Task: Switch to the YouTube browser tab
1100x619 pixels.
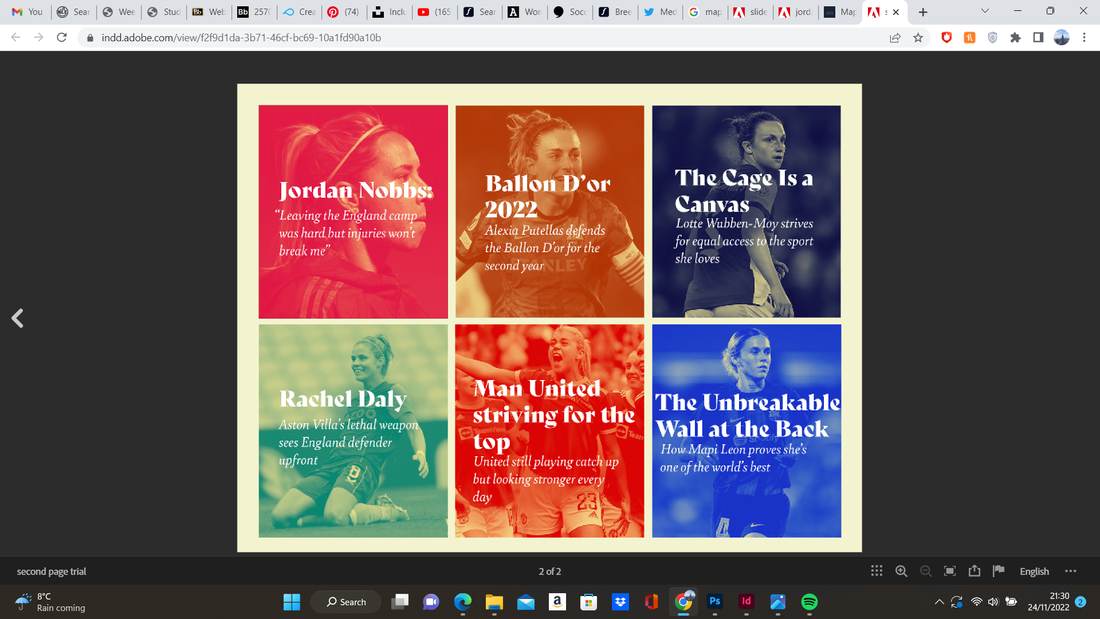Action: pyautogui.click(x=434, y=12)
